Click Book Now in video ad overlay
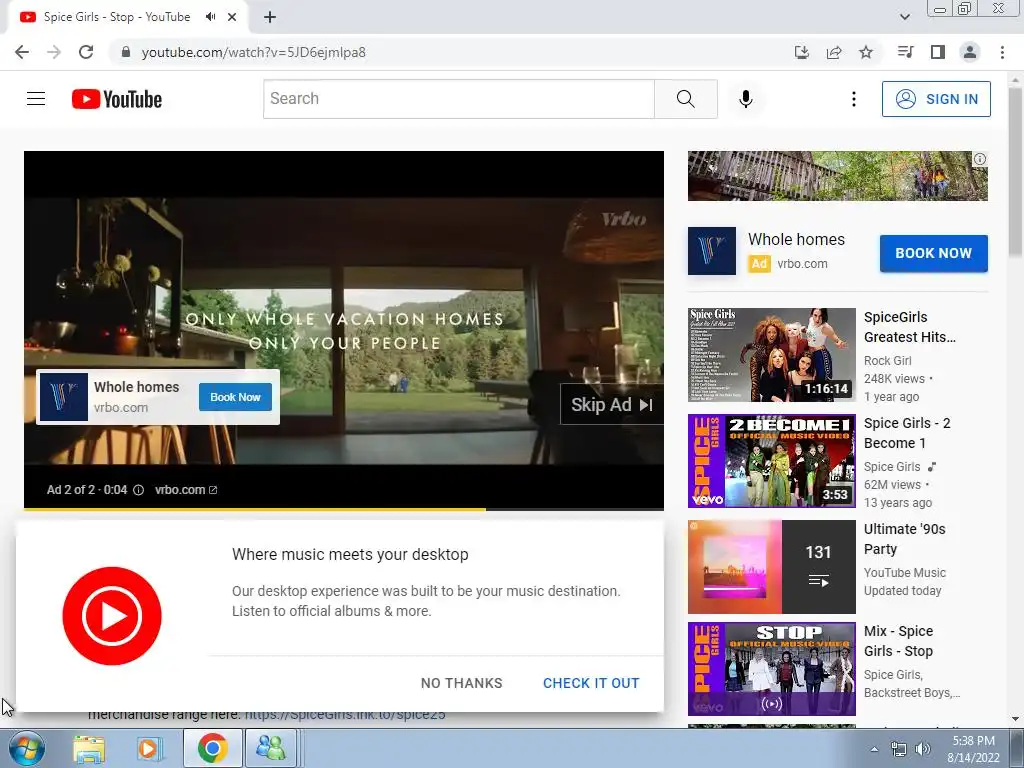This screenshot has height=768, width=1024. (235, 397)
